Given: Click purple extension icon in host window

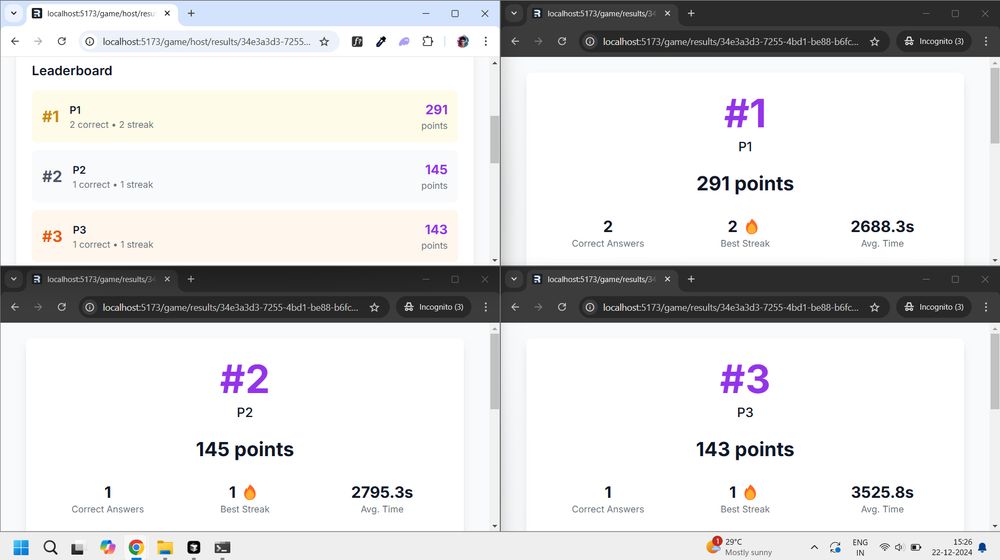Looking at the screenshot, I should [x=404, y=41].
